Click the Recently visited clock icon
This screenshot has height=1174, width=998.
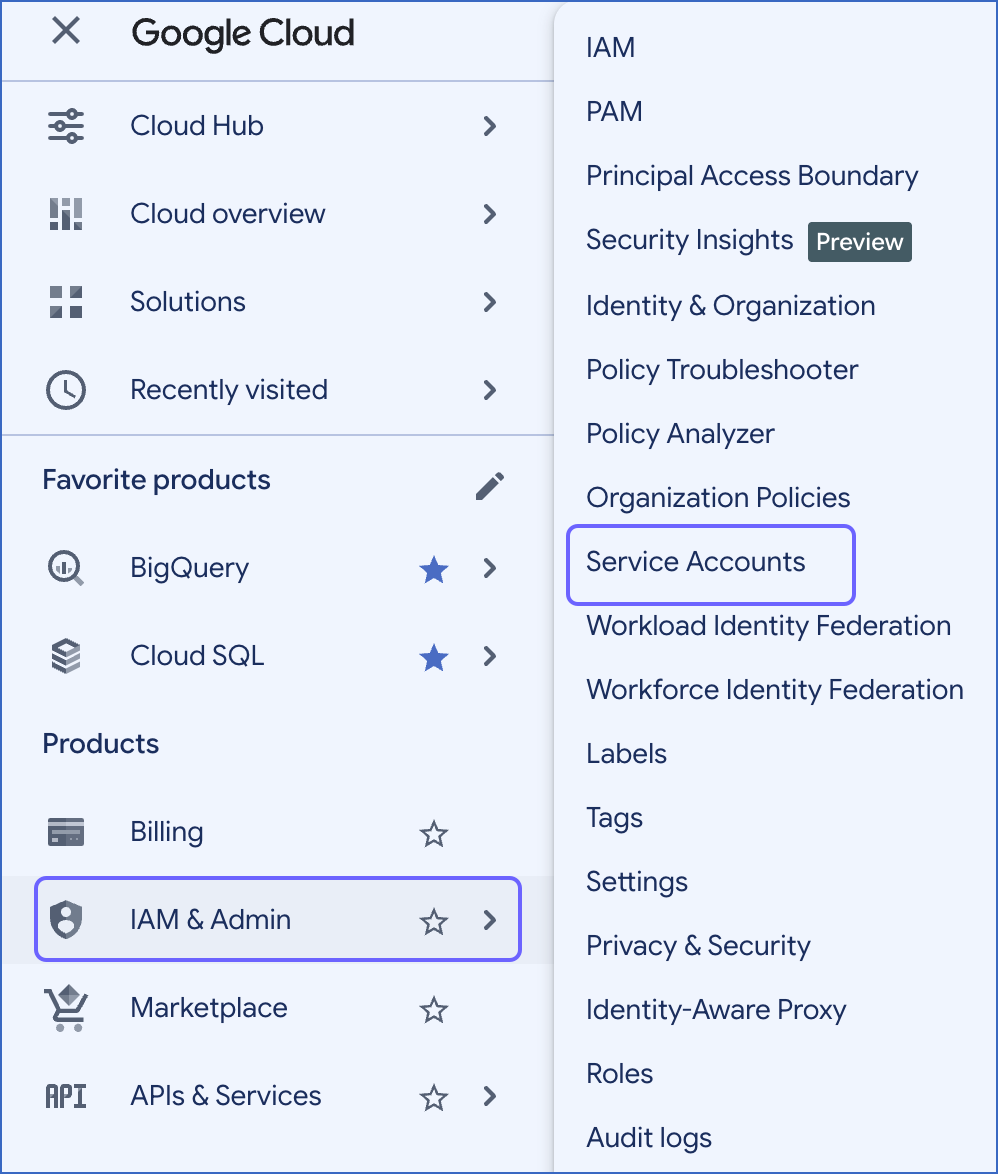tap(66, 390)
